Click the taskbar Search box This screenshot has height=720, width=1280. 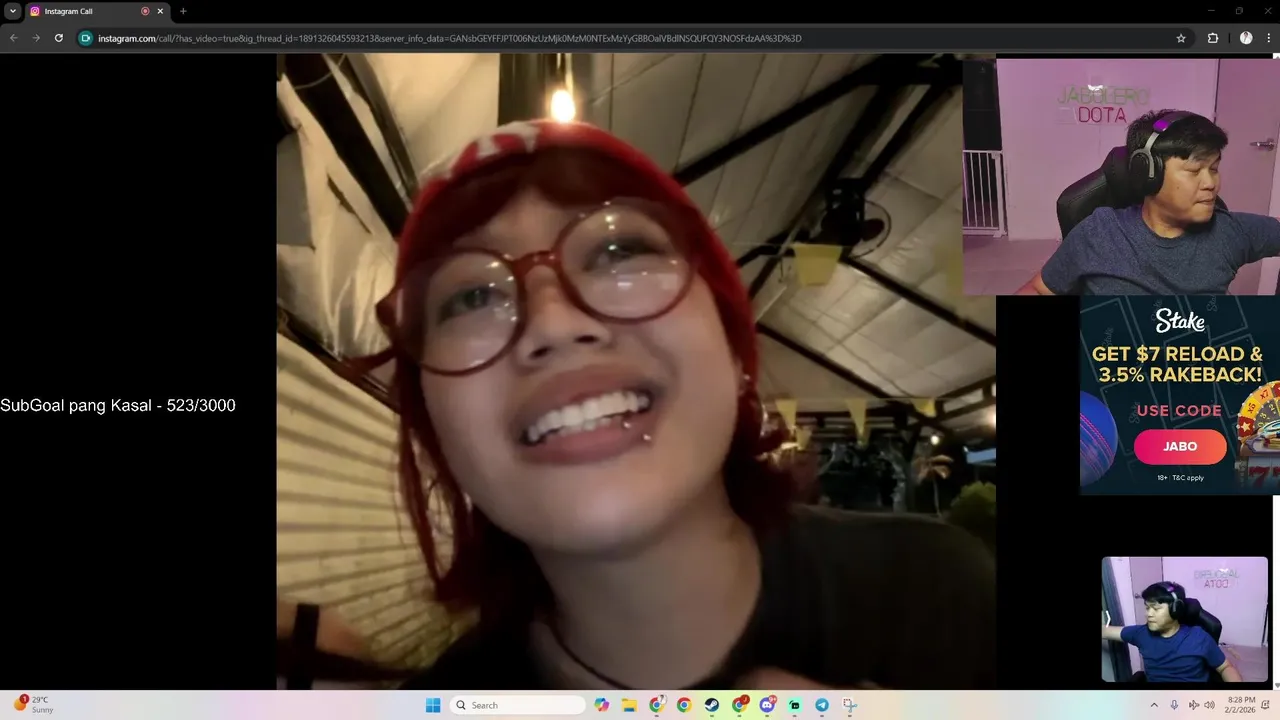coord(517,705)
